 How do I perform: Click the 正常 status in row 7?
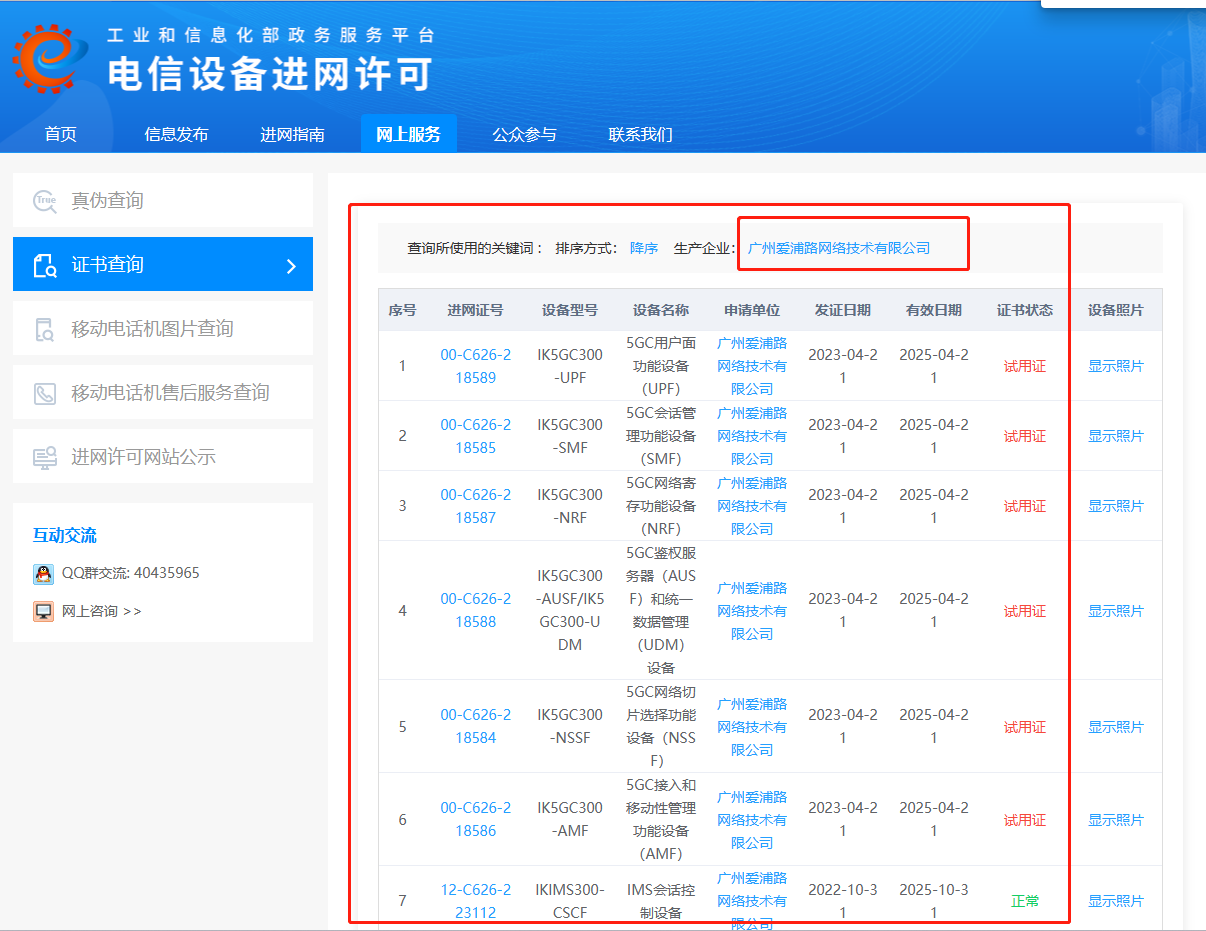1025,901
